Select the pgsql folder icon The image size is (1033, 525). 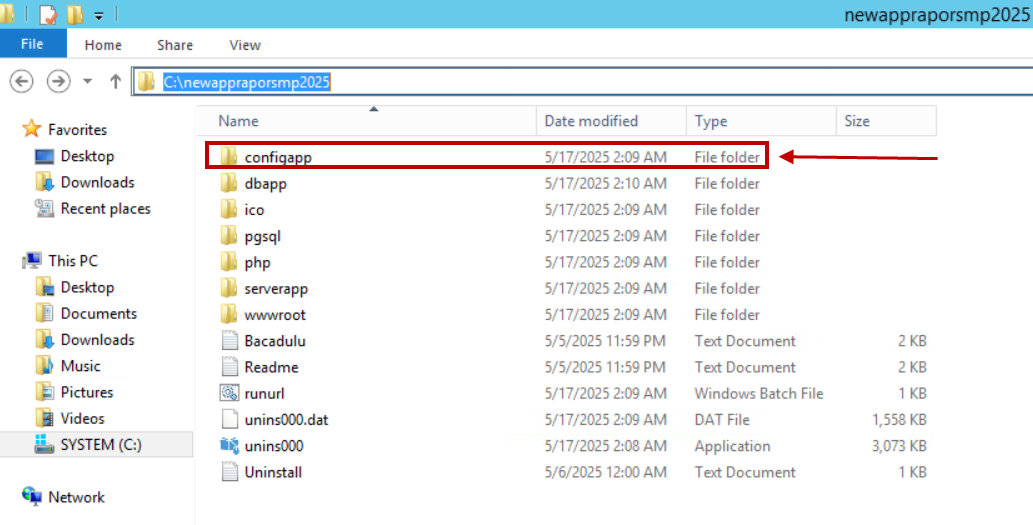pos(229,236)
